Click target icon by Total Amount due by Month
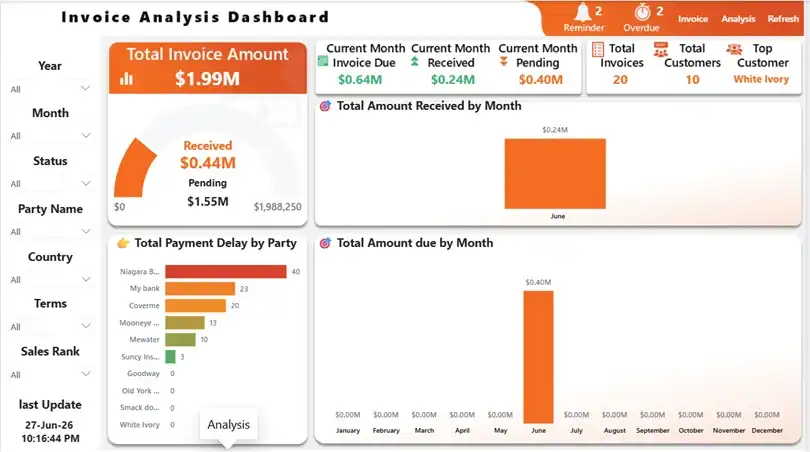 coord(325,243)
